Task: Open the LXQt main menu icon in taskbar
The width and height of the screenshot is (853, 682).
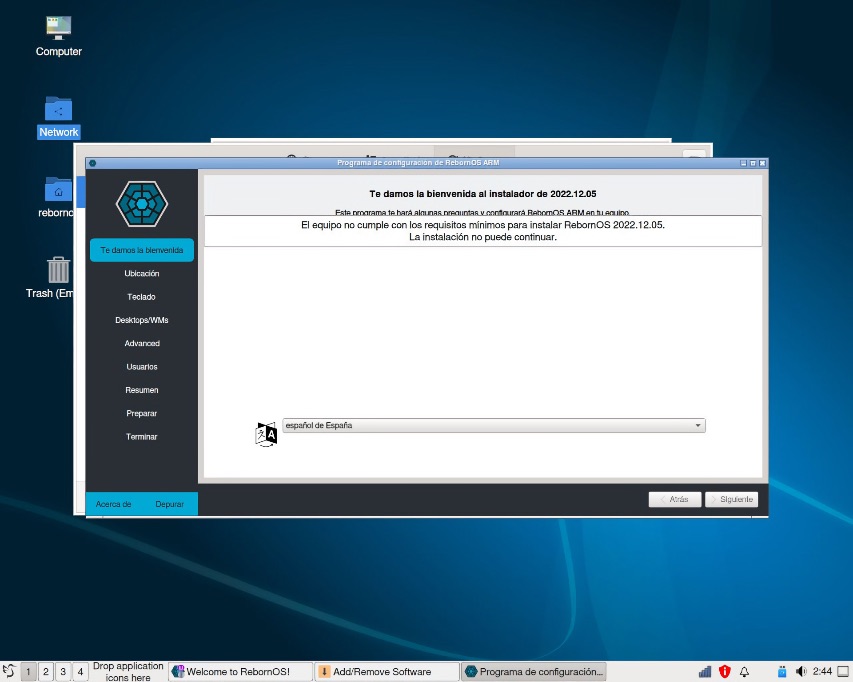Action: pos(9,671)
